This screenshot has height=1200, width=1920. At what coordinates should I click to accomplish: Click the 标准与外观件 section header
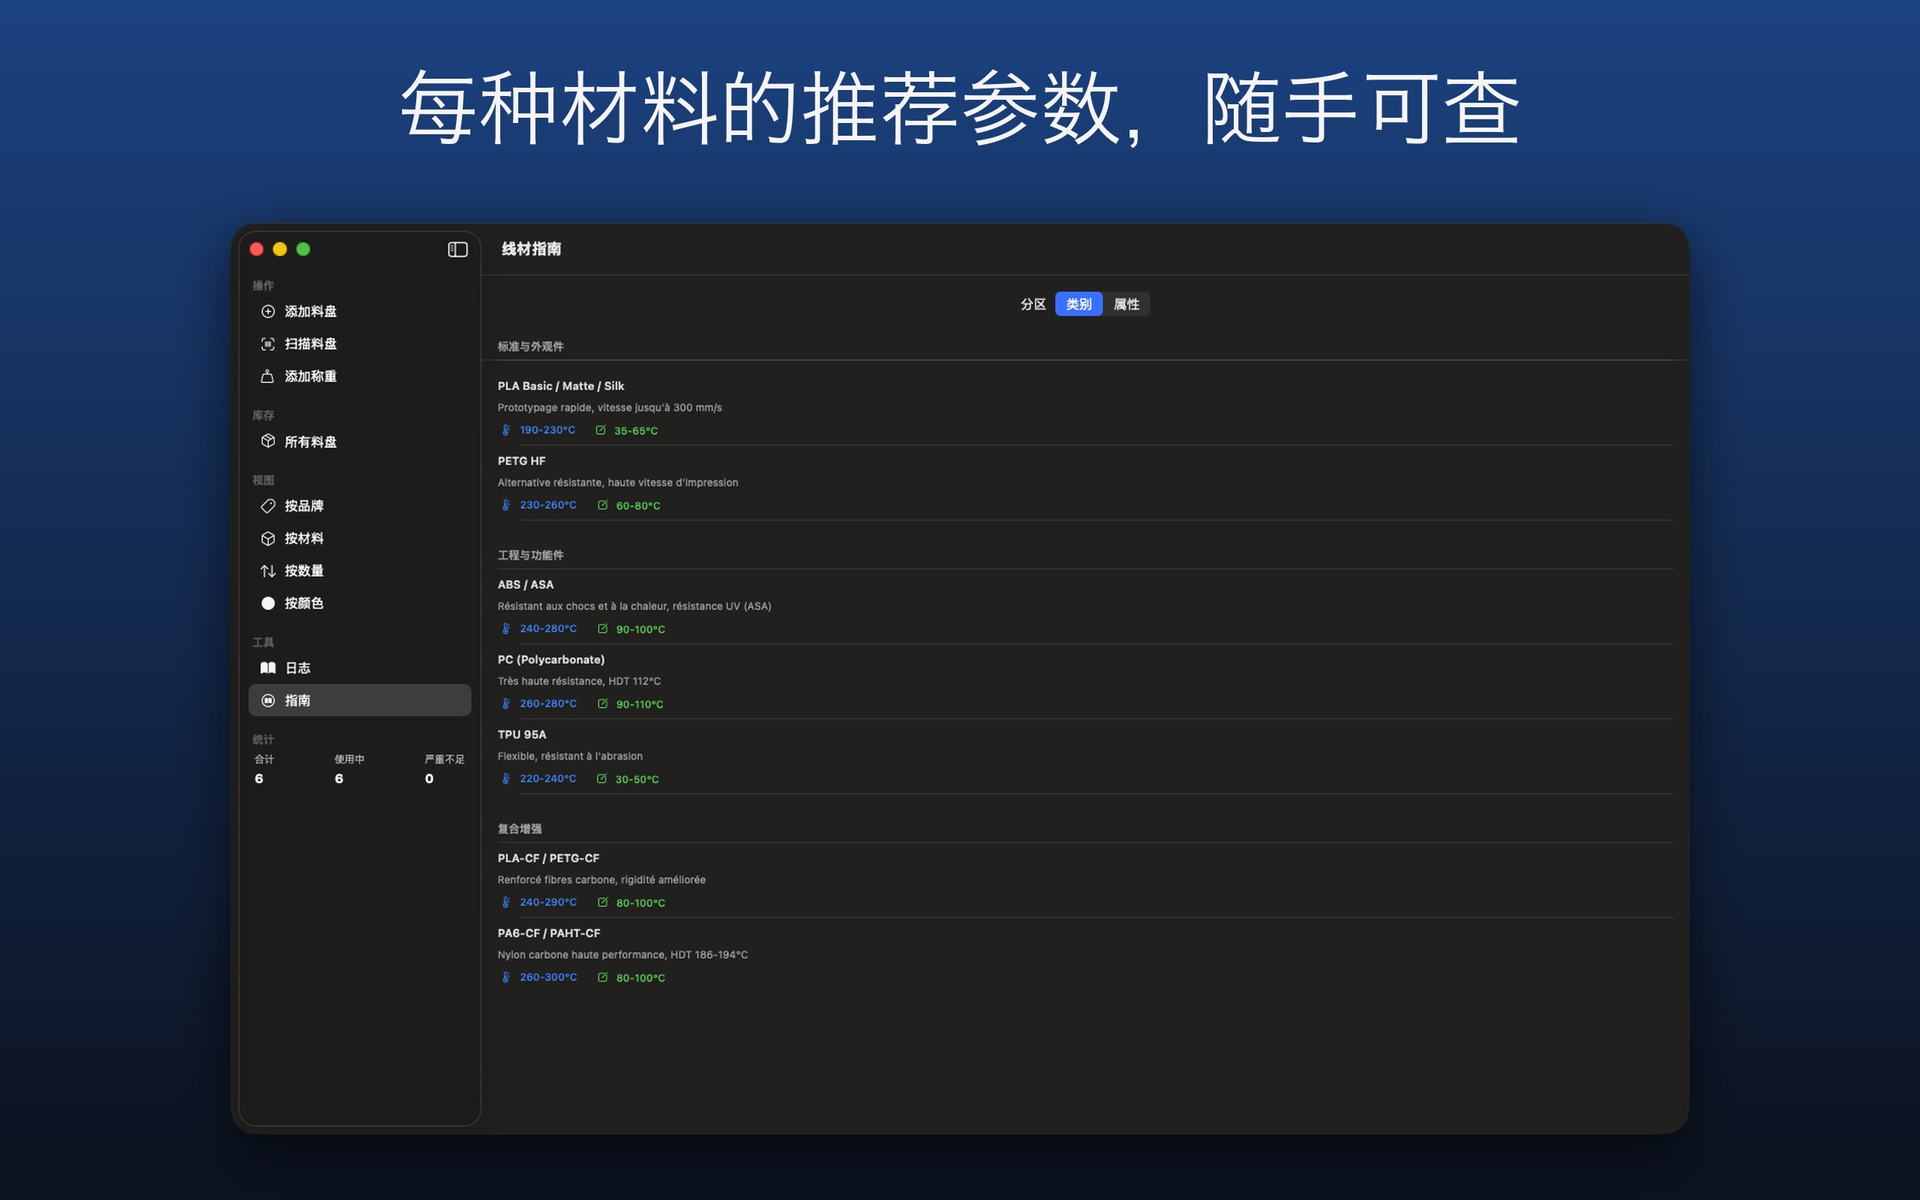click(531, 347)
